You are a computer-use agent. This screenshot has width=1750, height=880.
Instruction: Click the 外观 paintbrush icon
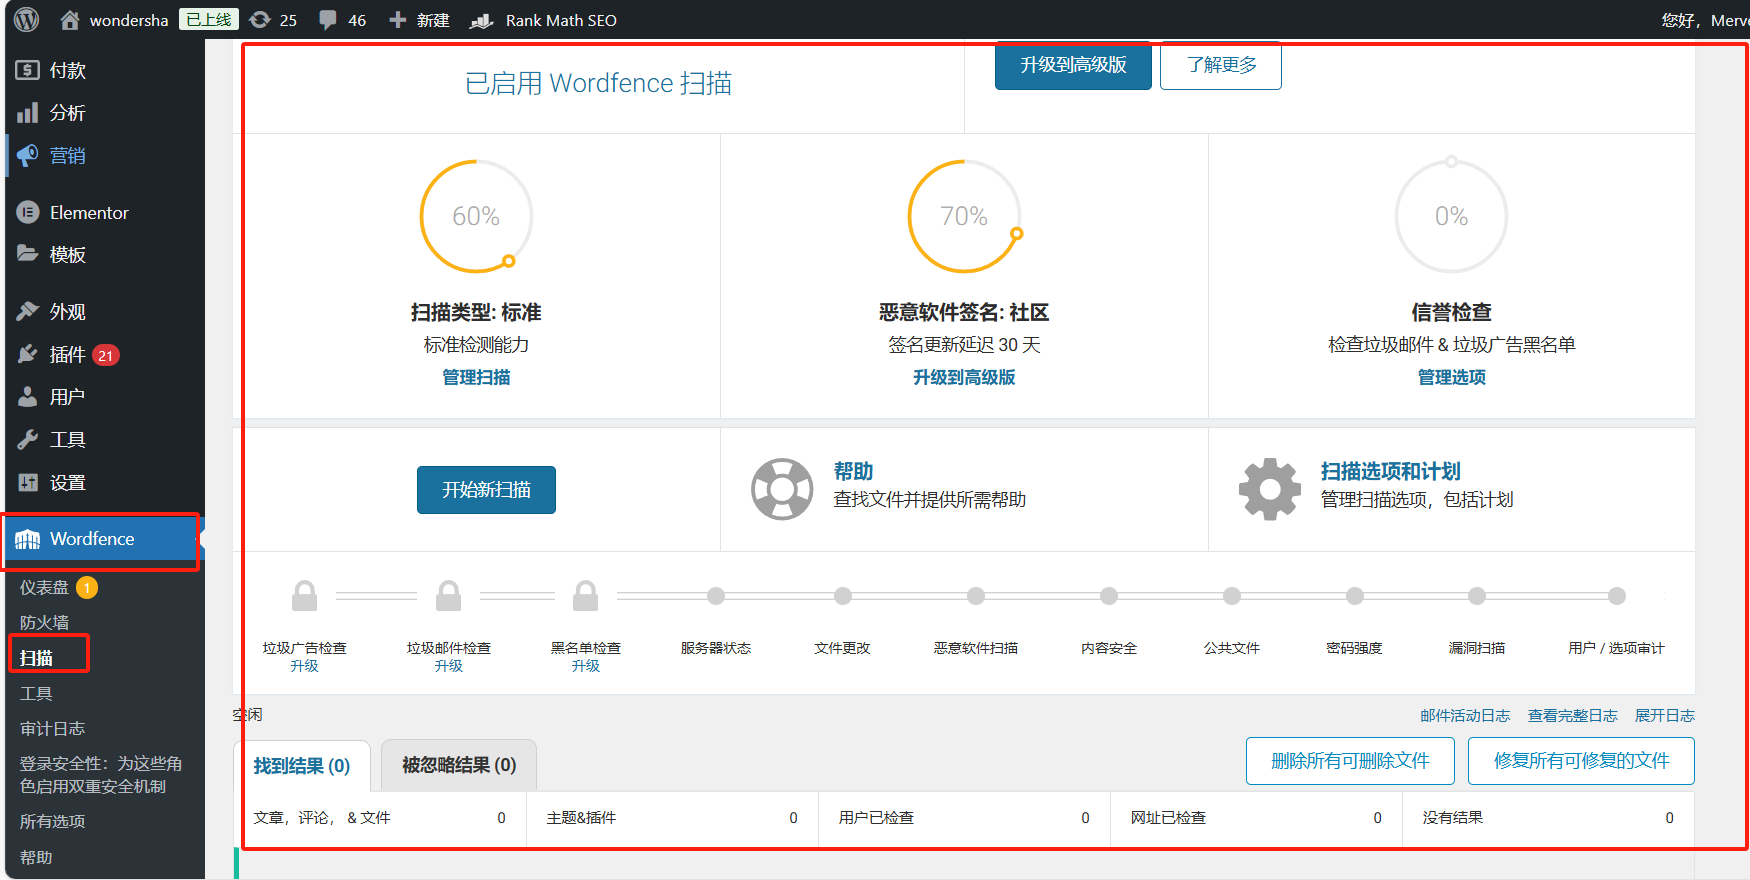click(x=28, y=311)
